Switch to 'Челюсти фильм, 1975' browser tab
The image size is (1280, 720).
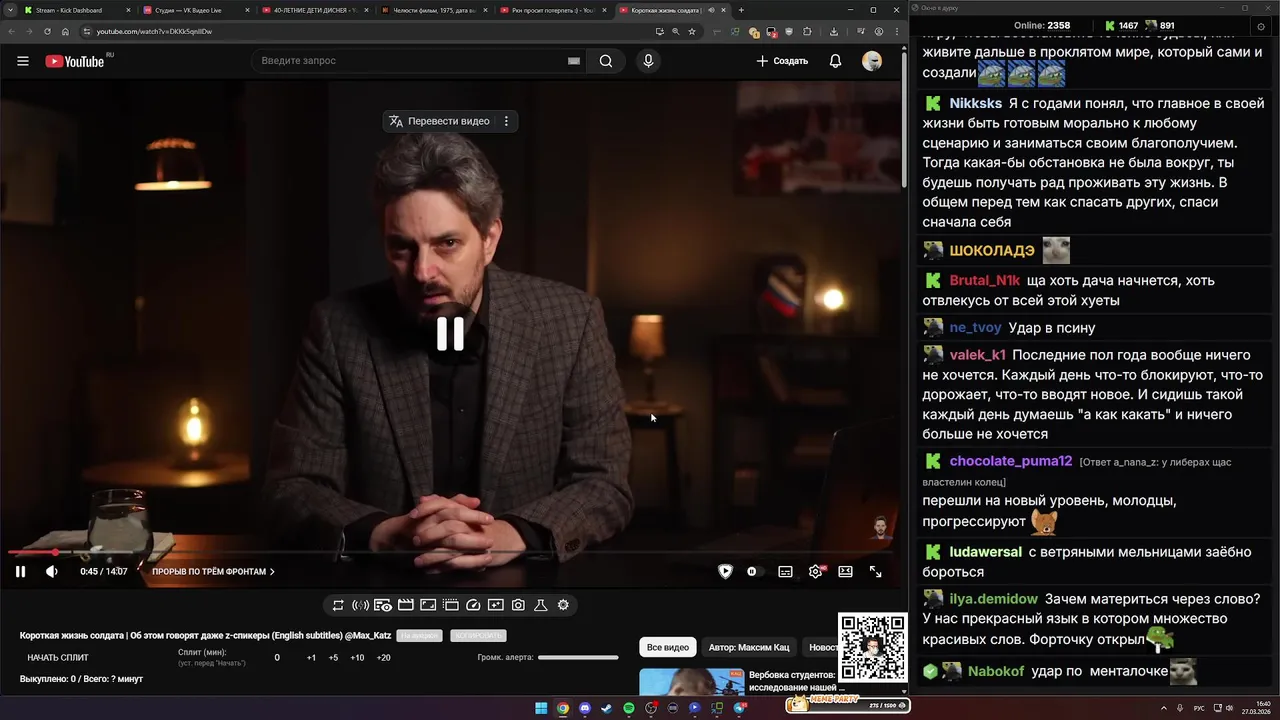pyautogui.click(x=432, y=10)
